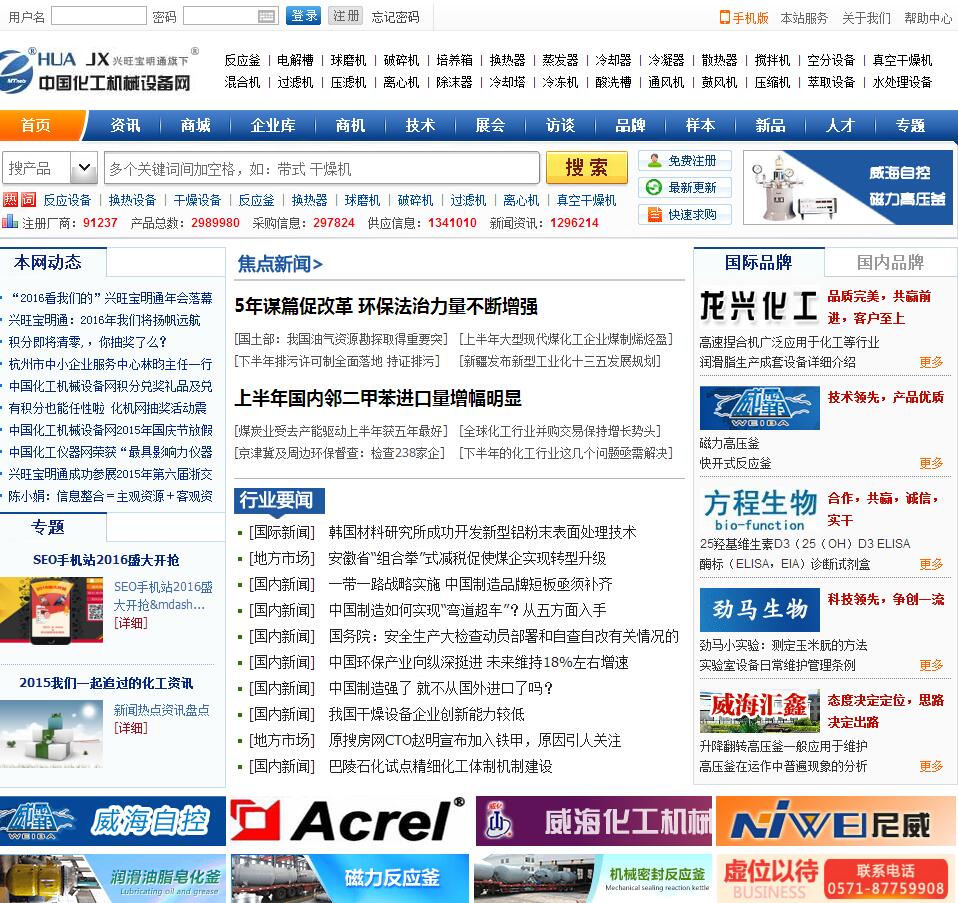The height and width of the screenshot is (903, 958).
Task: Click the 水处理设备 category link
Action: pos(902,82)
